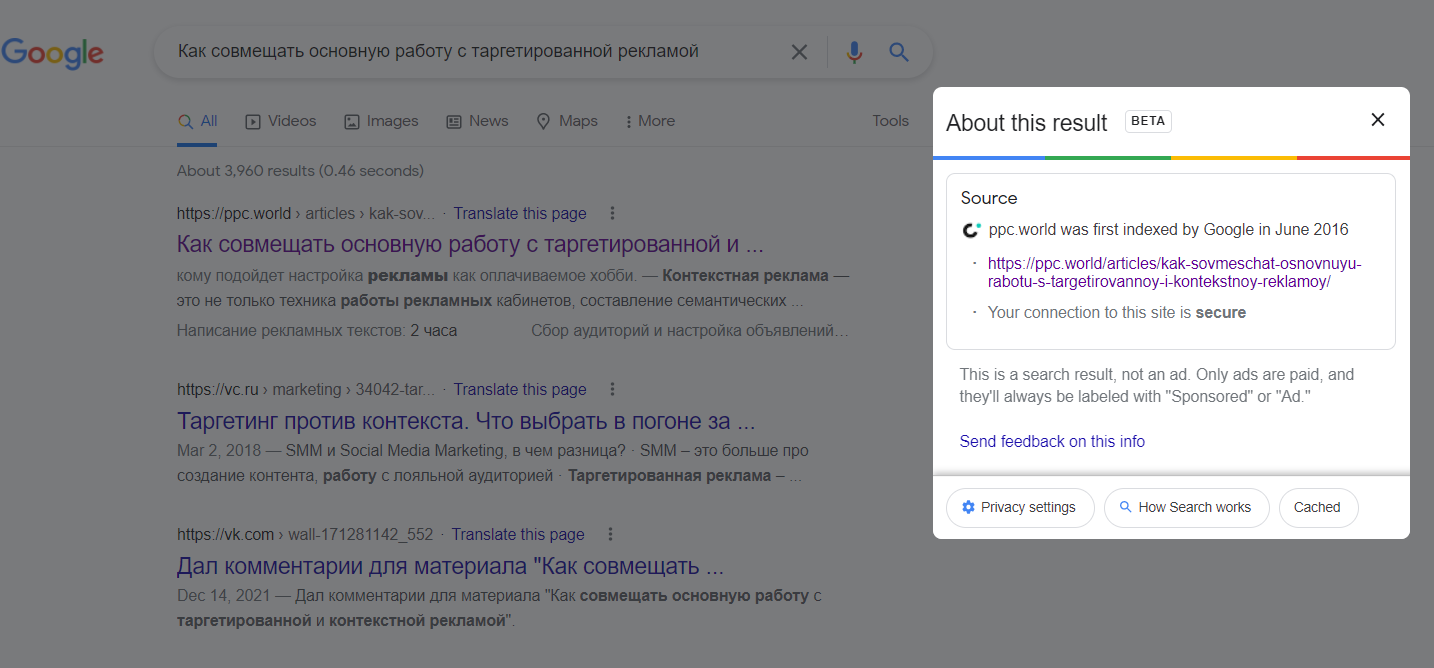Open ppc.world article URL in Source box
The width and height of the screenshot is (1434, 668).
click(1174, 272)
